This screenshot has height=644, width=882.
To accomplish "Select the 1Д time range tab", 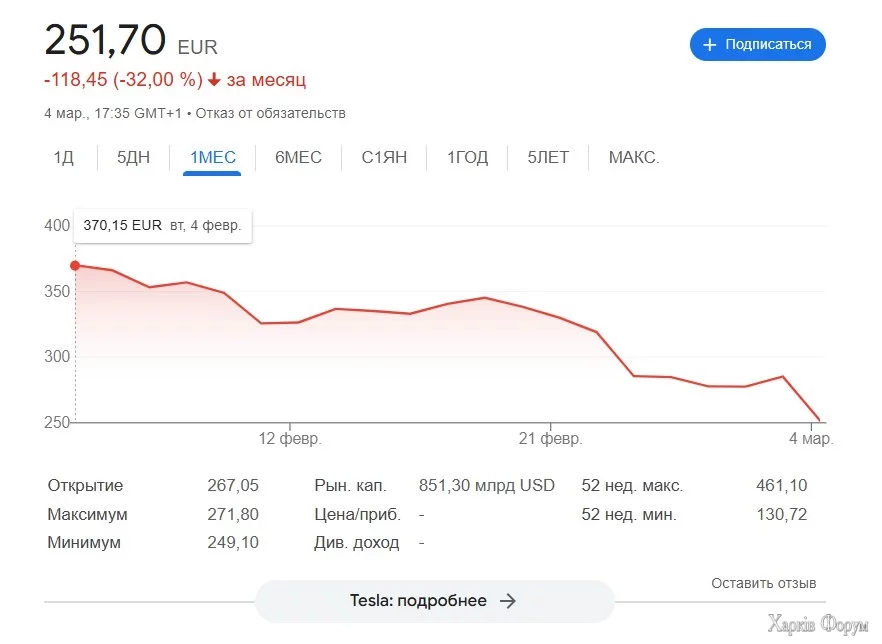I will 64,158.
